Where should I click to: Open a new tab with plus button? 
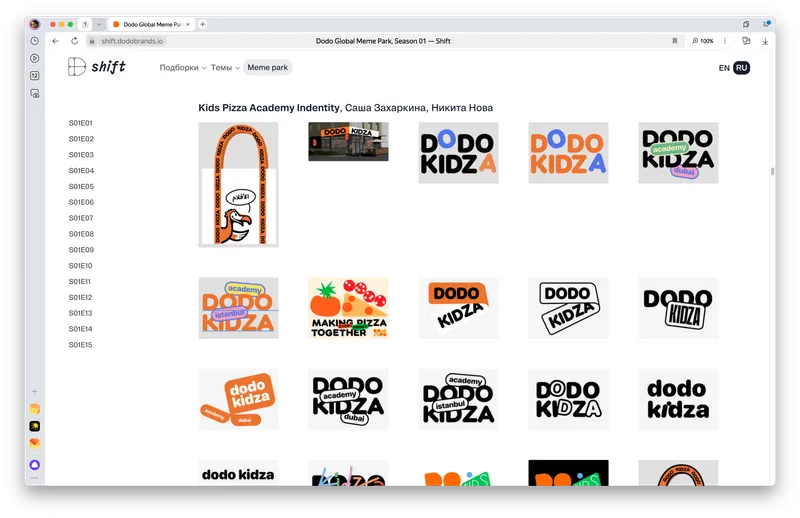(203, 24)
